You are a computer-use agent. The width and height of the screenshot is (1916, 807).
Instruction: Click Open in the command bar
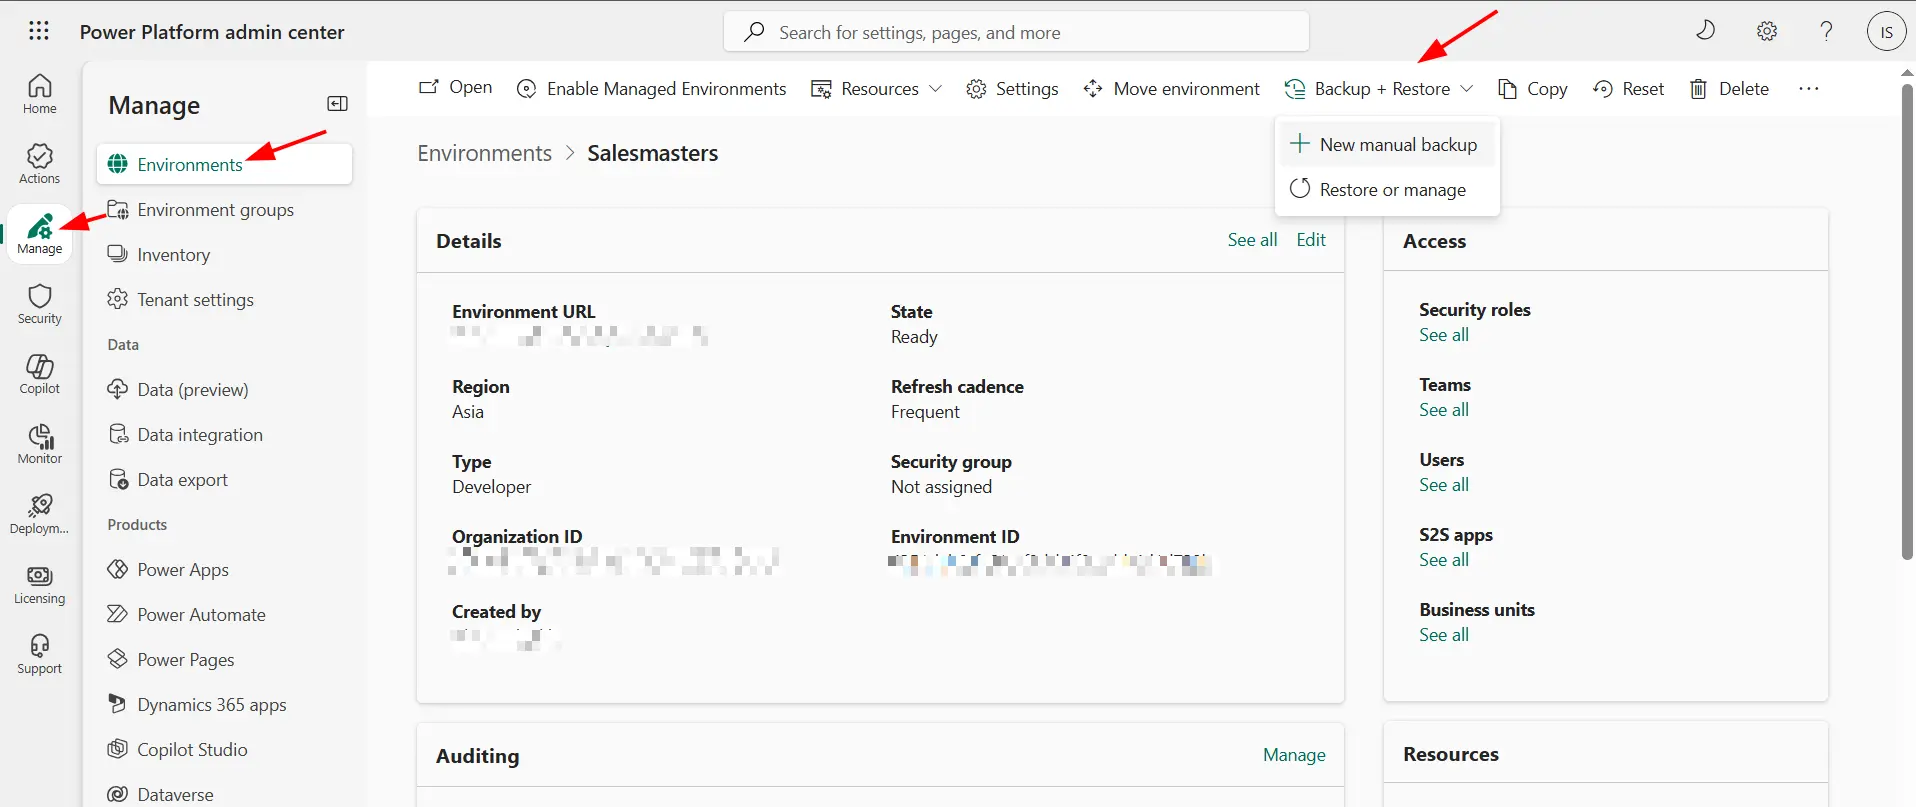tap(455, 88)
